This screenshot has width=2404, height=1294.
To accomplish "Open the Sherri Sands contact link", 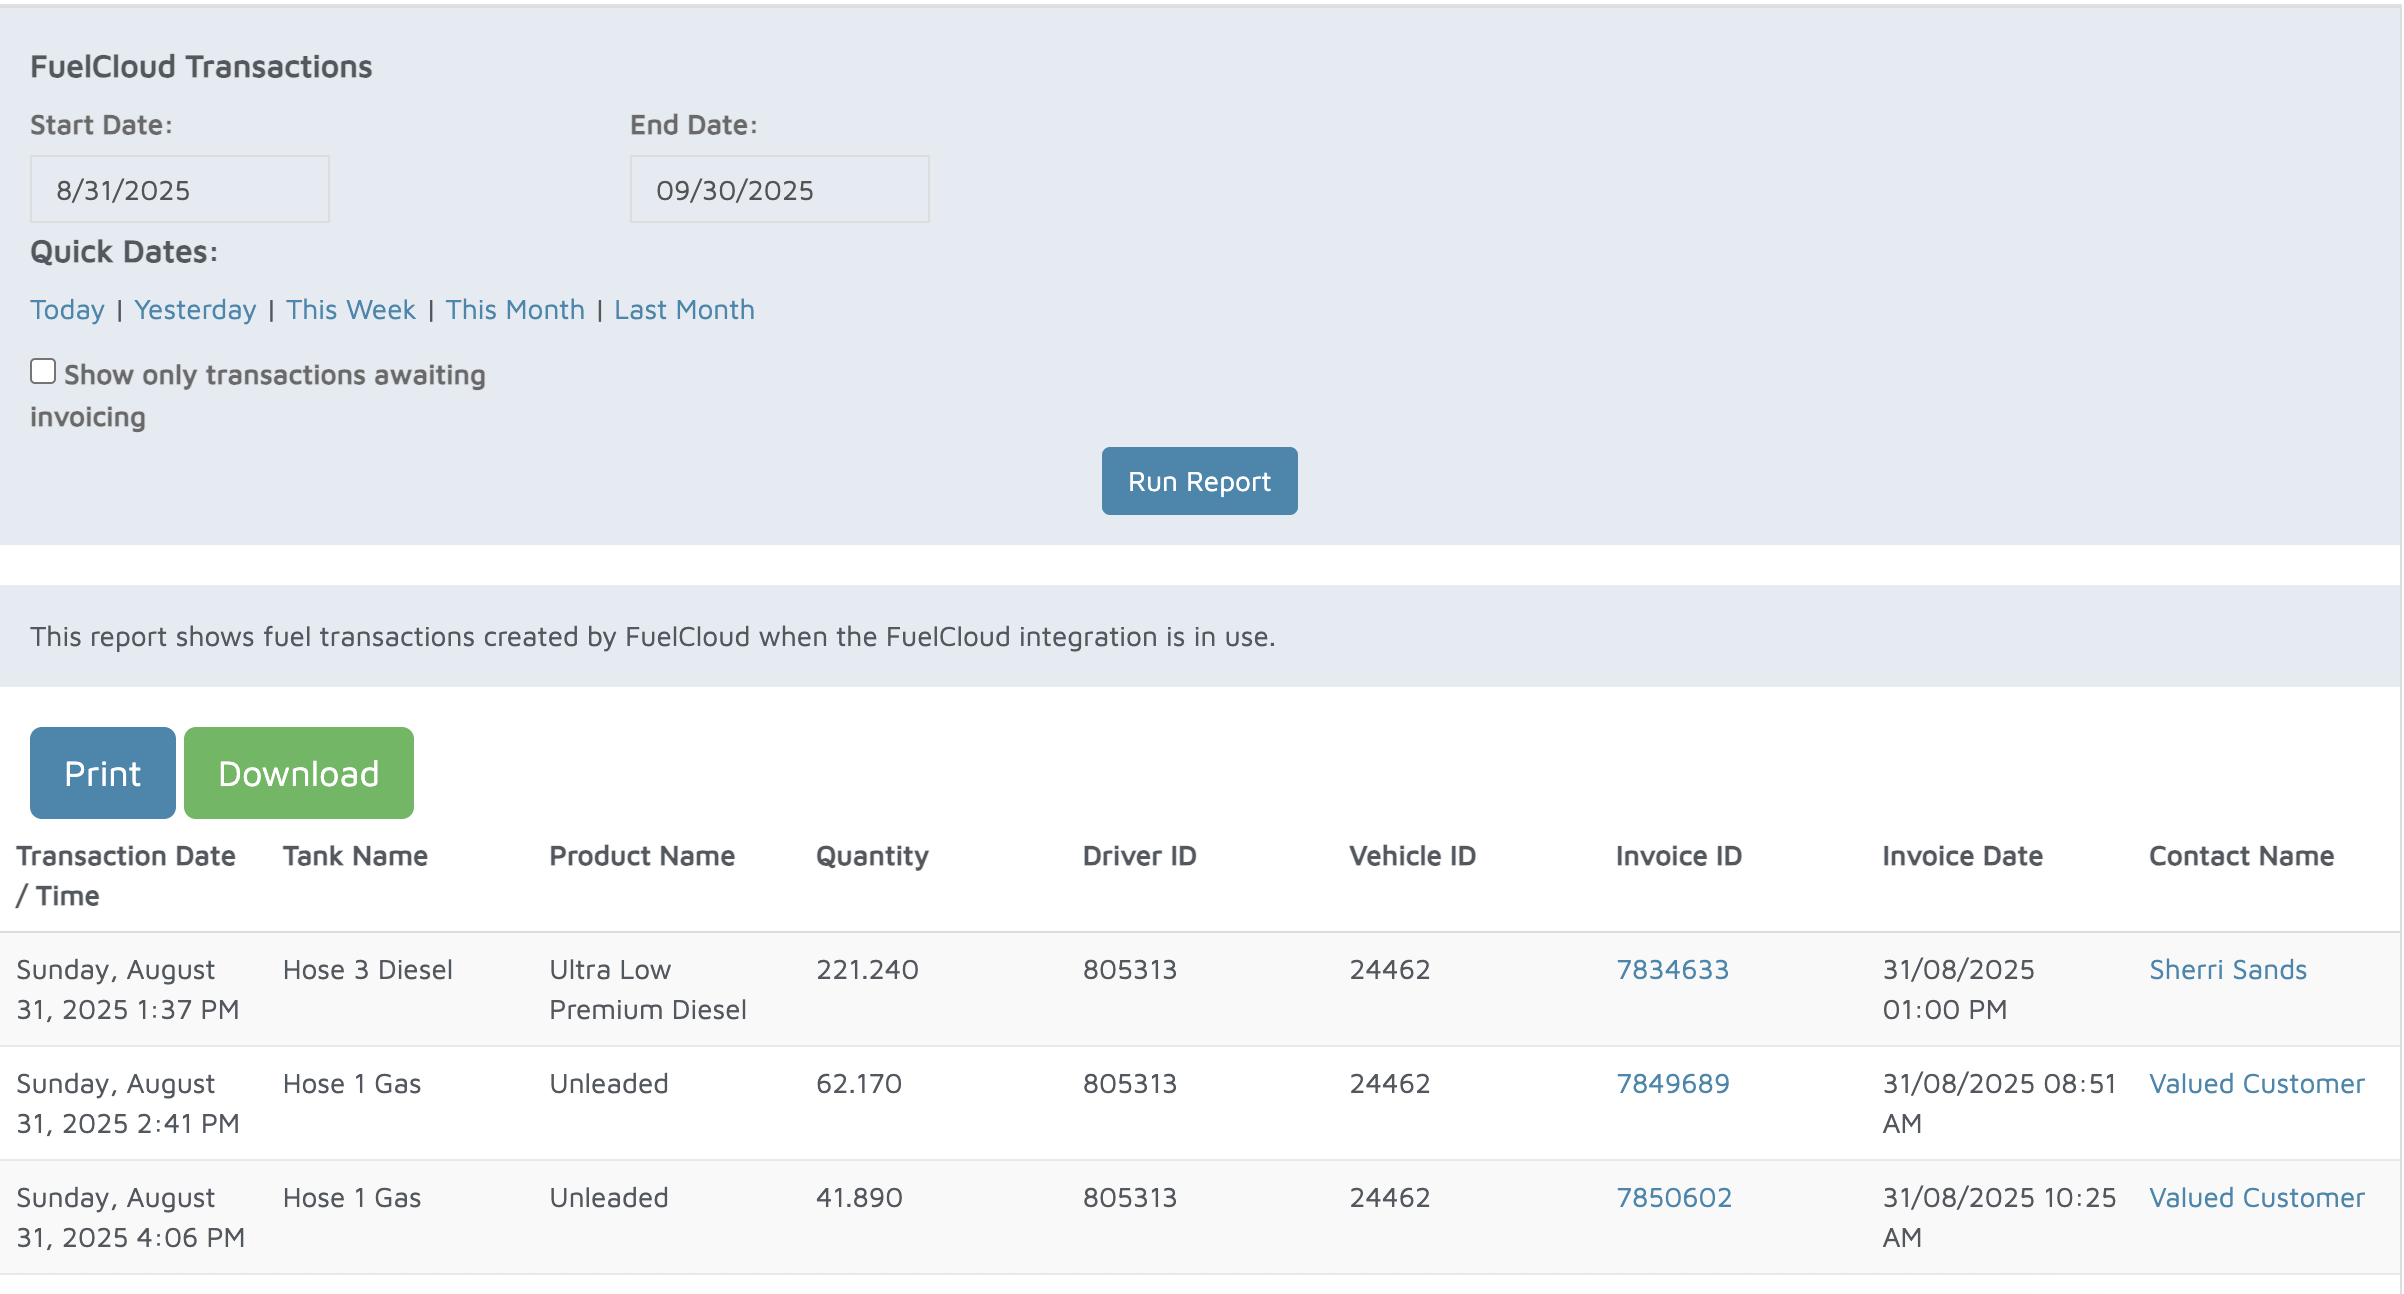I will tap(2227, 969).
